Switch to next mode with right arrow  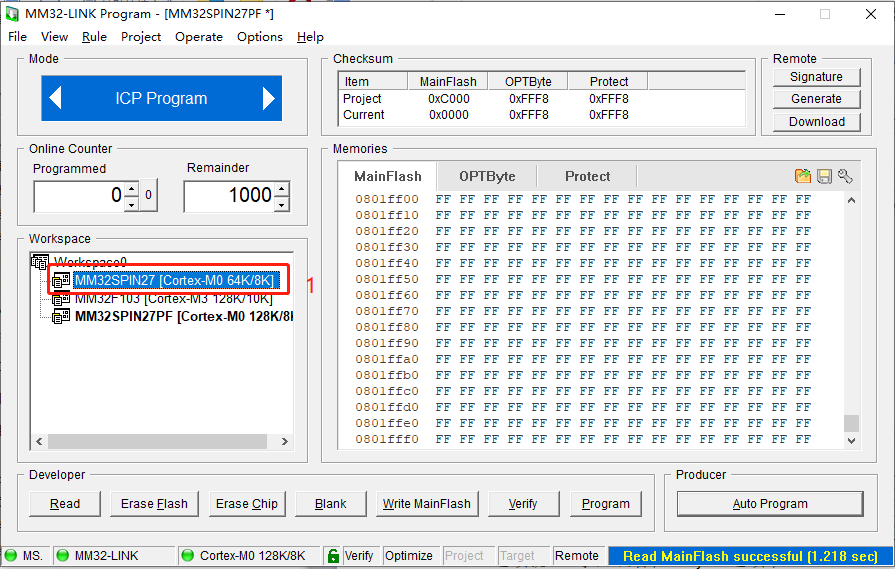(x=268, y=98)
